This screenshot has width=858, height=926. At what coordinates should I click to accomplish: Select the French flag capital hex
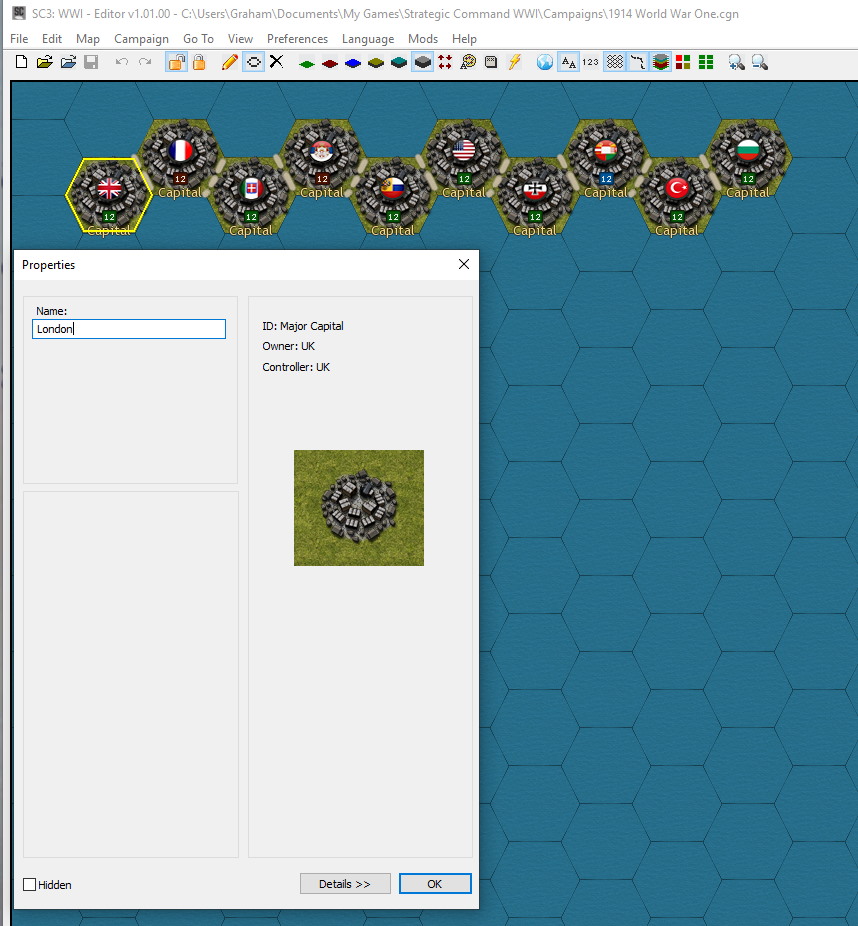(180, 157)
